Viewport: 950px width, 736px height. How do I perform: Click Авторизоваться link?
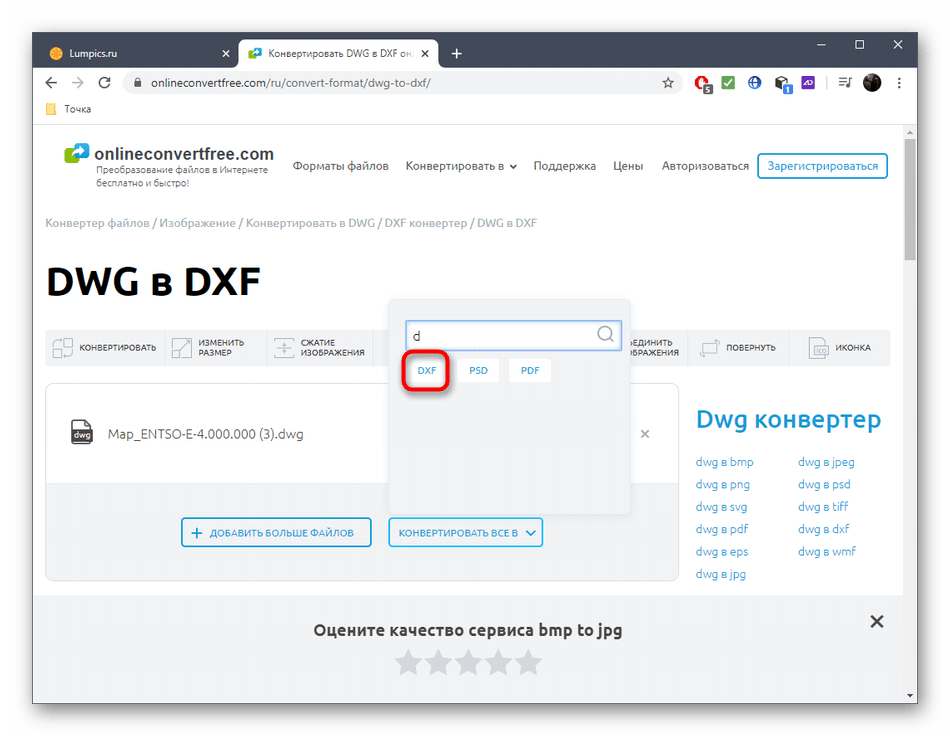(705, 166)
